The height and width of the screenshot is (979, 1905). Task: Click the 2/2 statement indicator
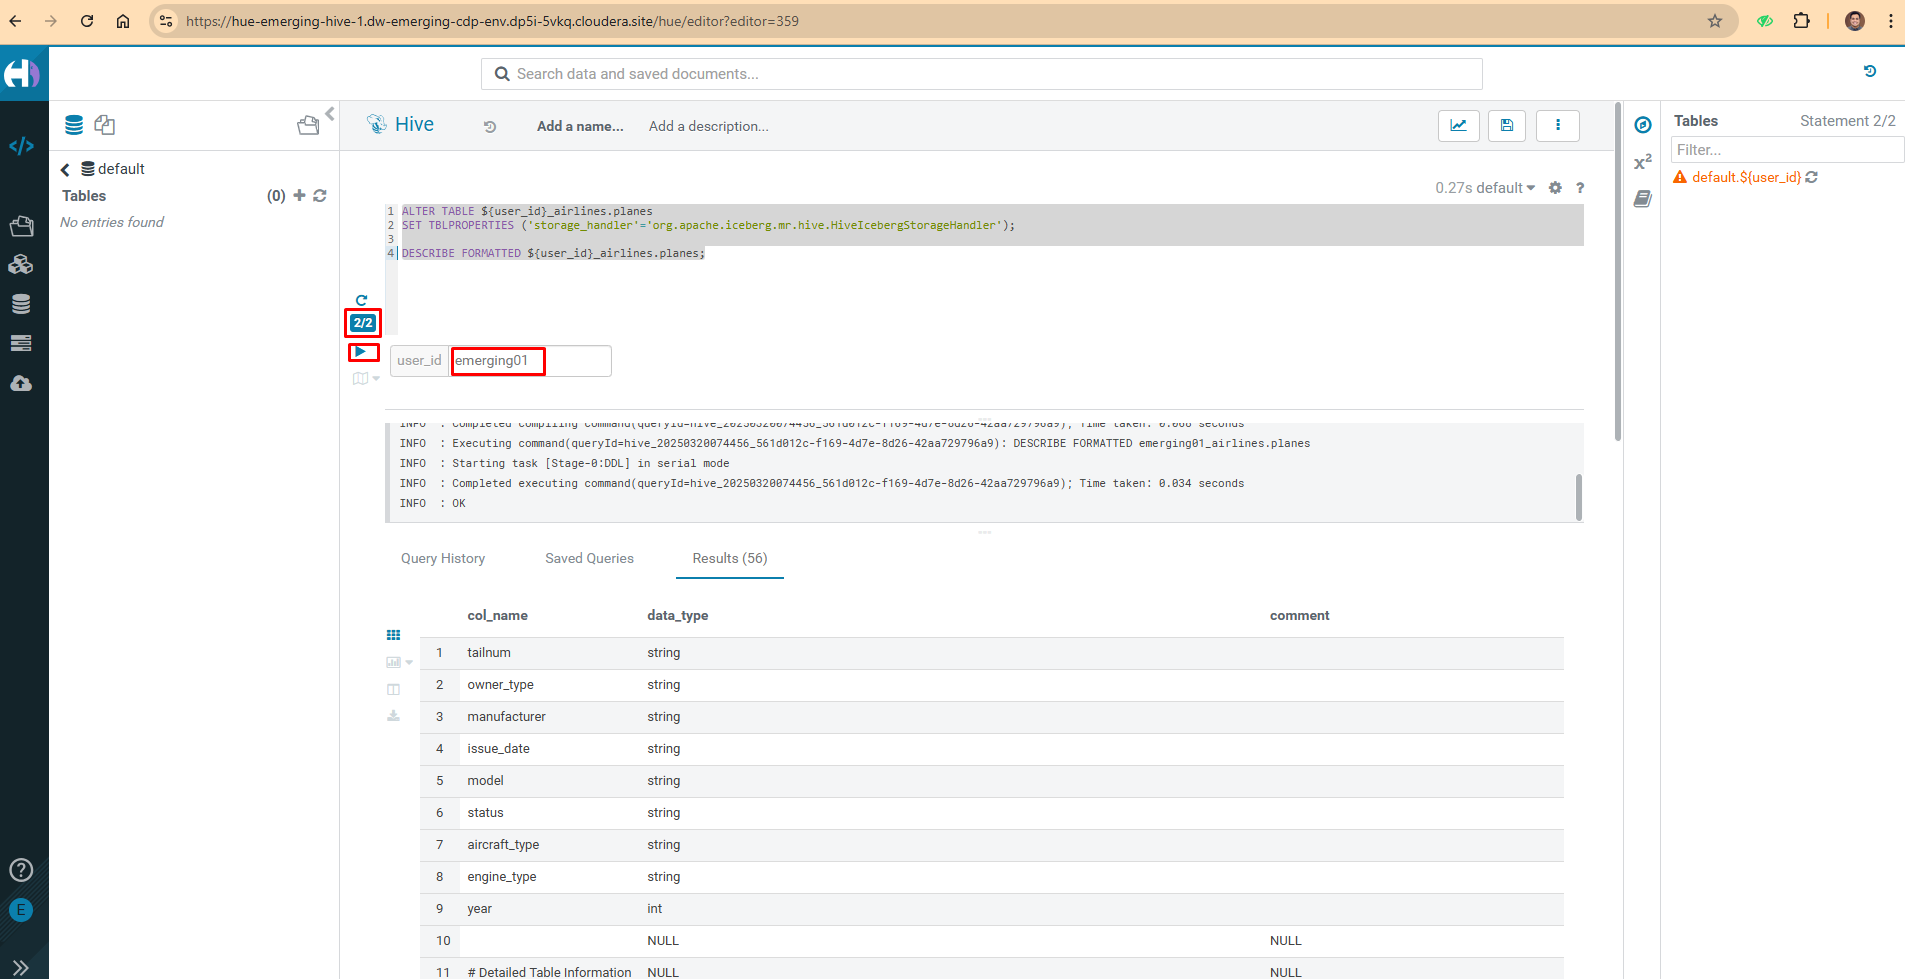363,323
